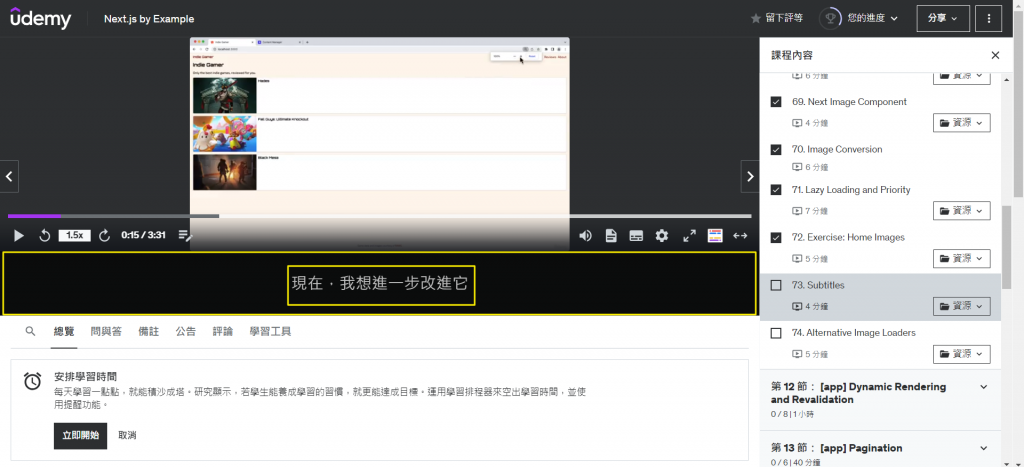Click 取消 to dismiss the schedule prompt
The image size is (1024, 467).
(127, 436)
